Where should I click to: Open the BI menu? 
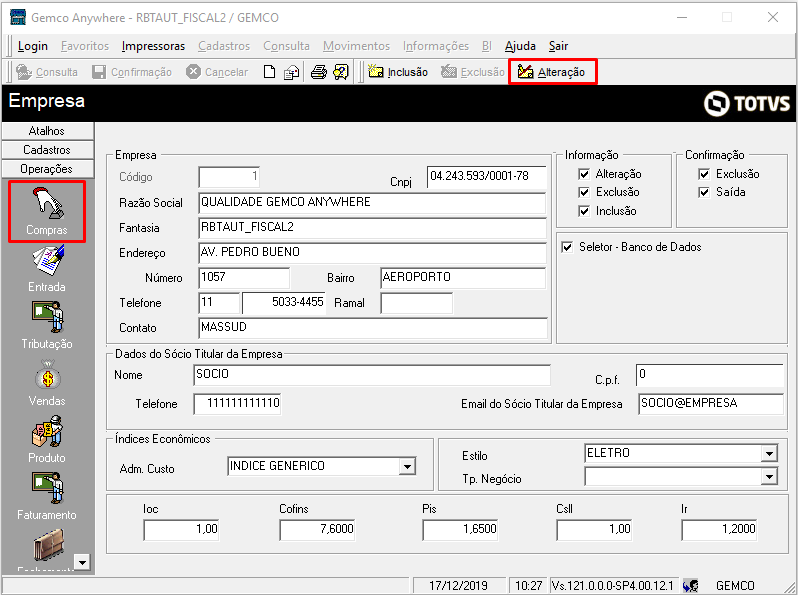coord(487,46)
